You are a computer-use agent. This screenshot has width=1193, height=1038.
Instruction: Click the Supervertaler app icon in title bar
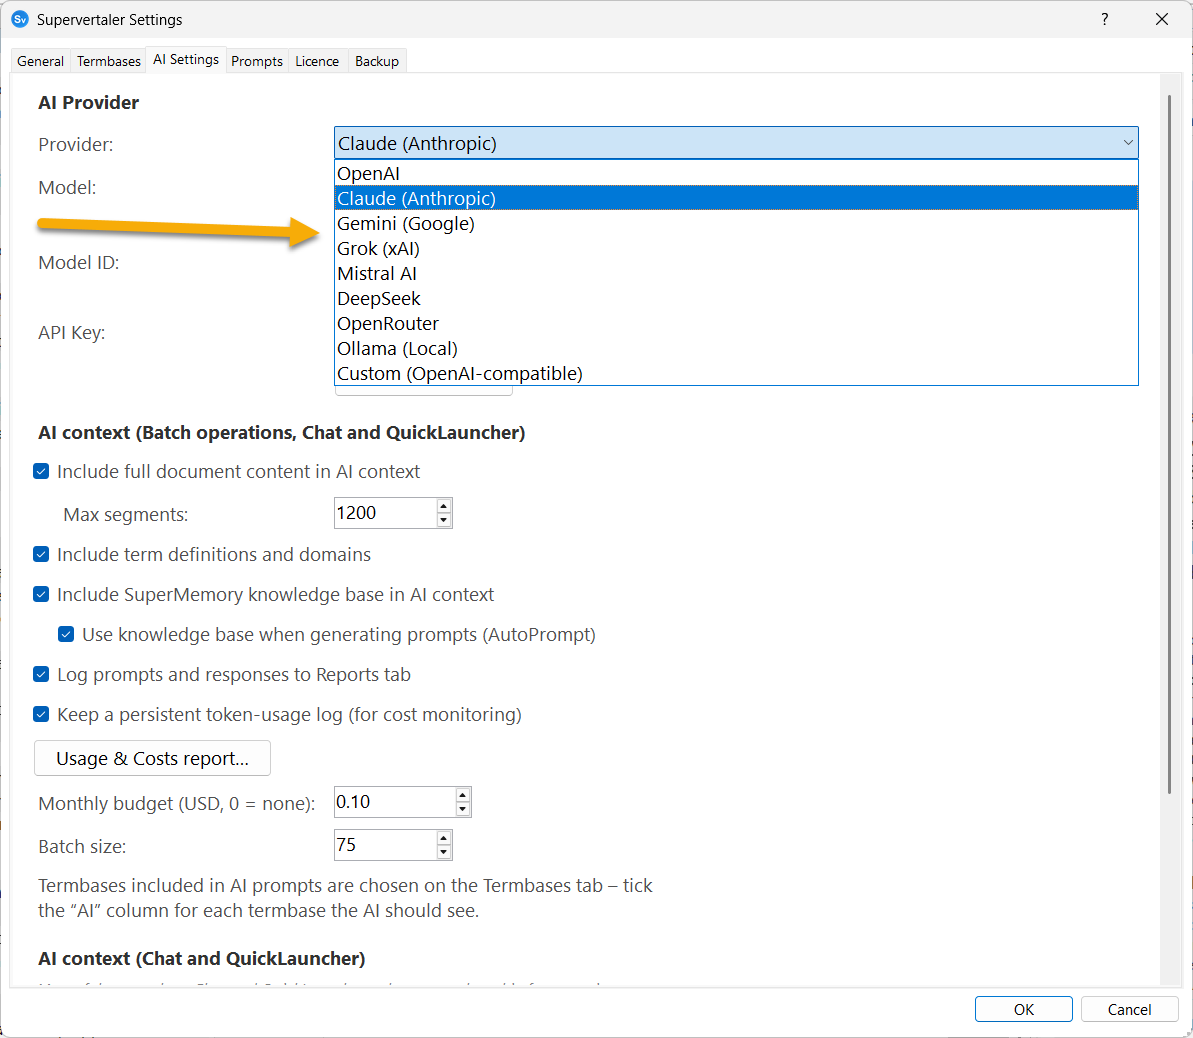point(20,19)
